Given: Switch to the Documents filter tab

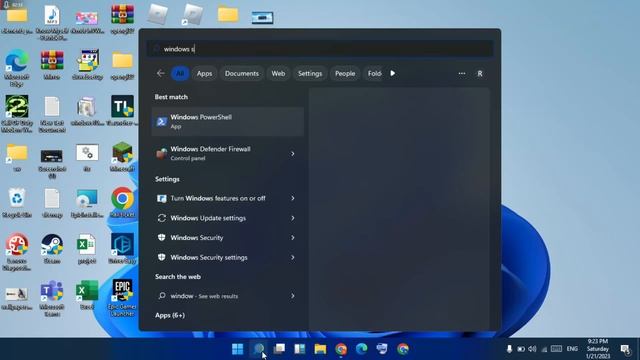Looking at the screenshot, I should (242, 73).
